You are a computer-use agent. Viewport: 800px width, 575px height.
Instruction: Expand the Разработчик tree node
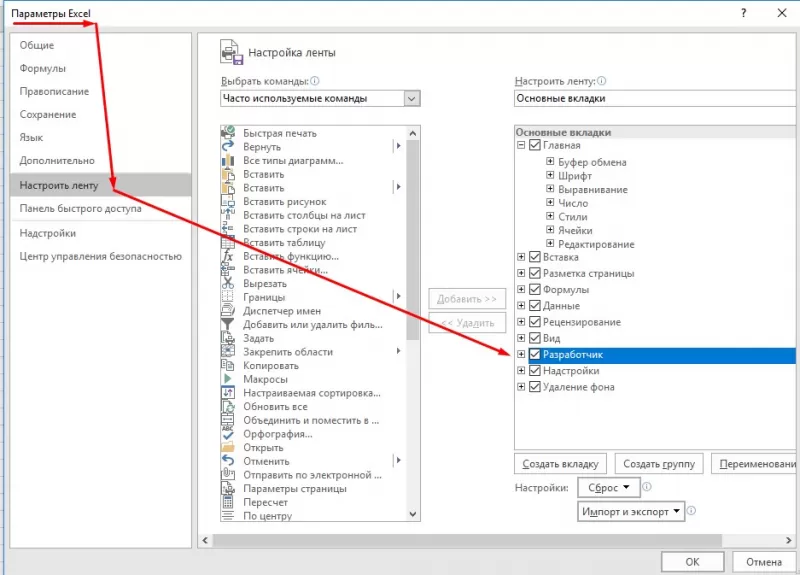click(521, 354)
